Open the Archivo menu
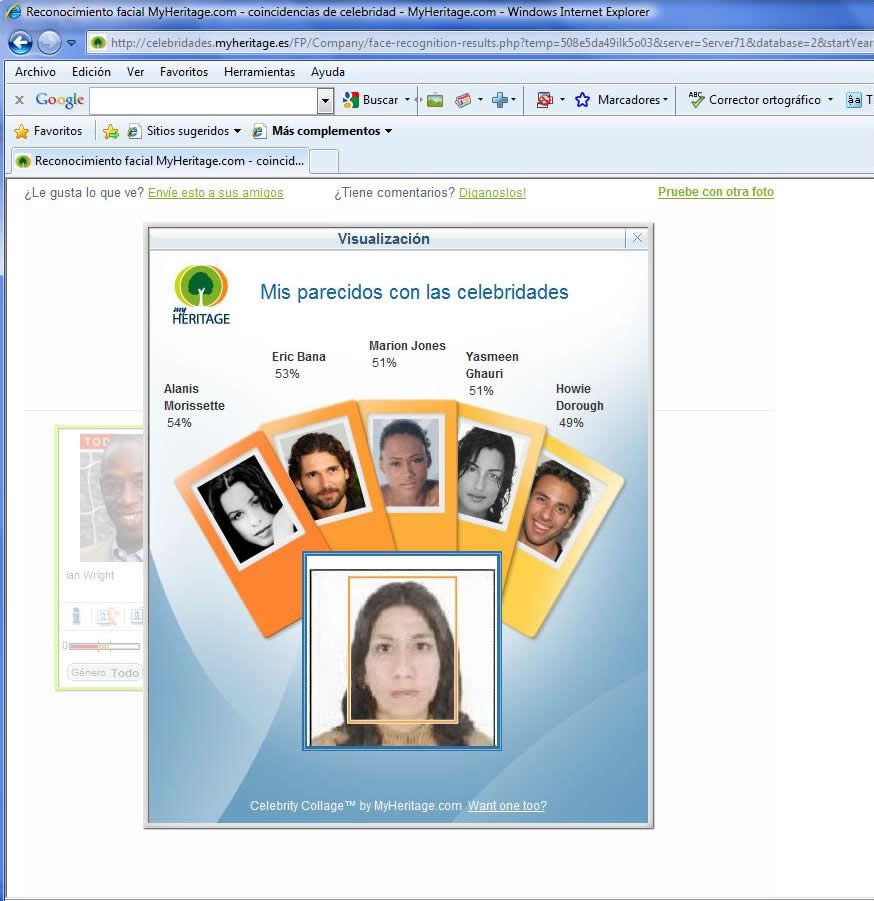The width and height of the screenshot is (874, 901). click(36, 72)
